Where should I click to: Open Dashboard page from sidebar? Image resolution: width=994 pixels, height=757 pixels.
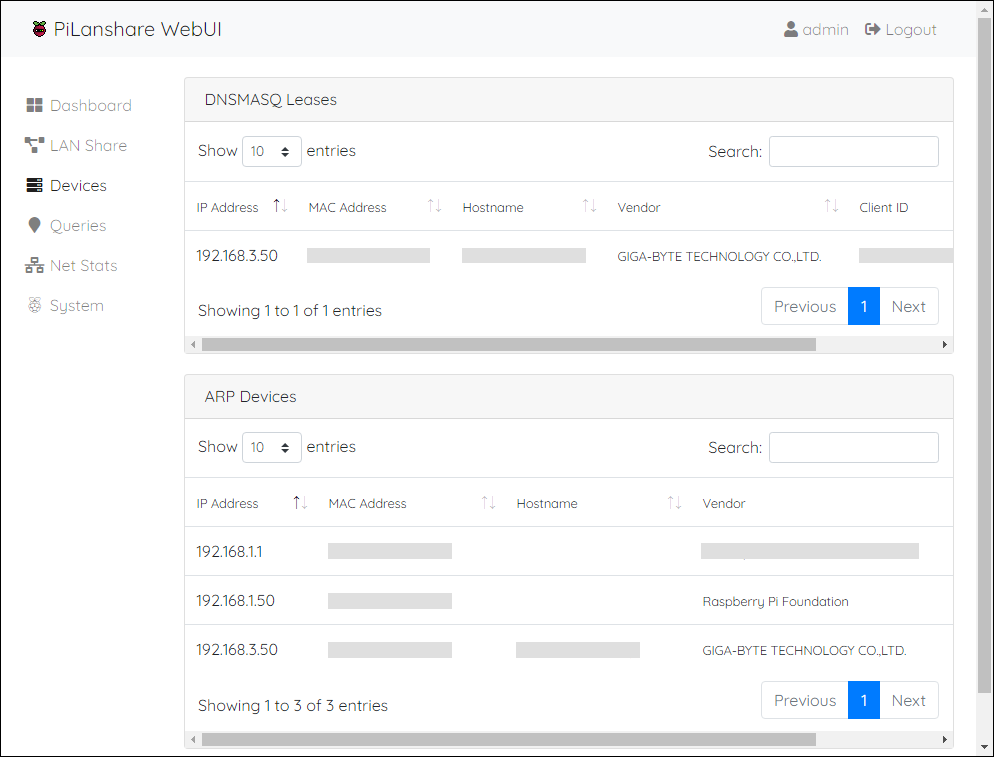(x=79, y=105)
